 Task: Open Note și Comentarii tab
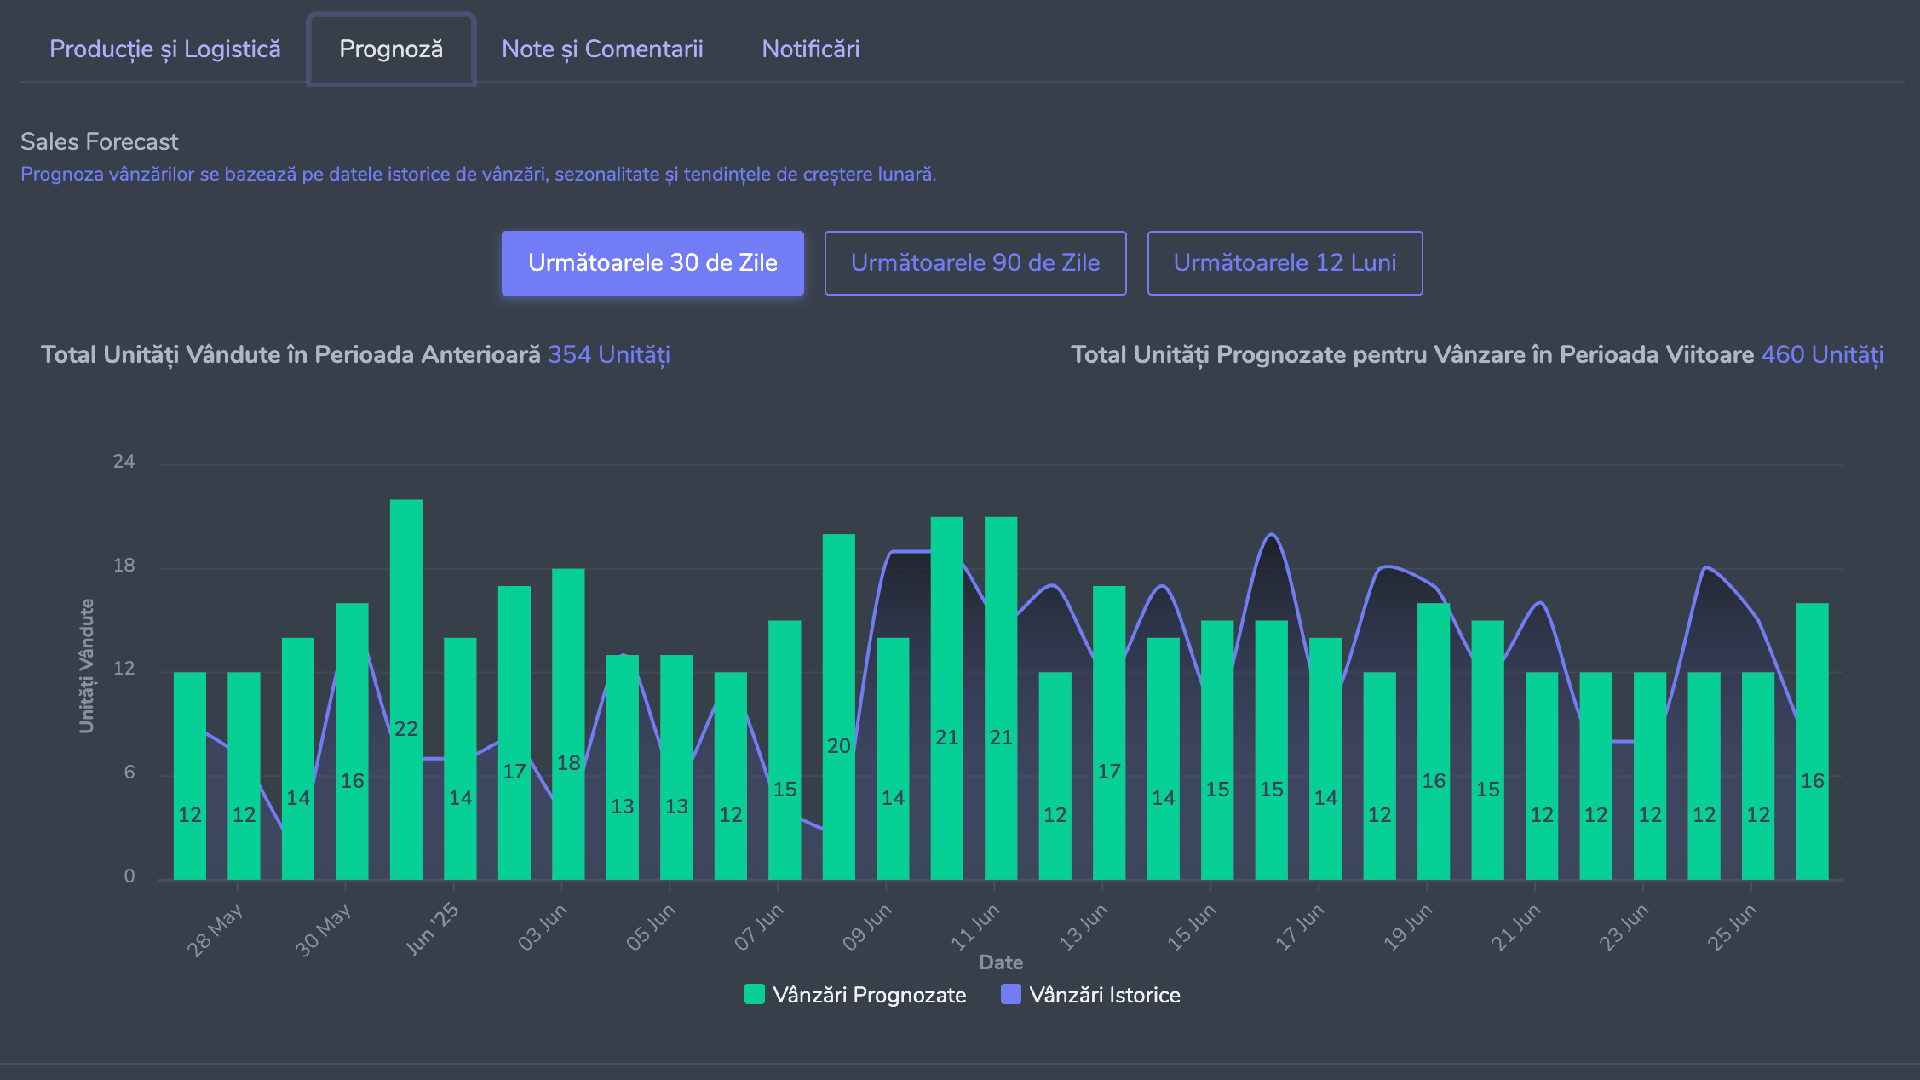[x=602, y=49]
